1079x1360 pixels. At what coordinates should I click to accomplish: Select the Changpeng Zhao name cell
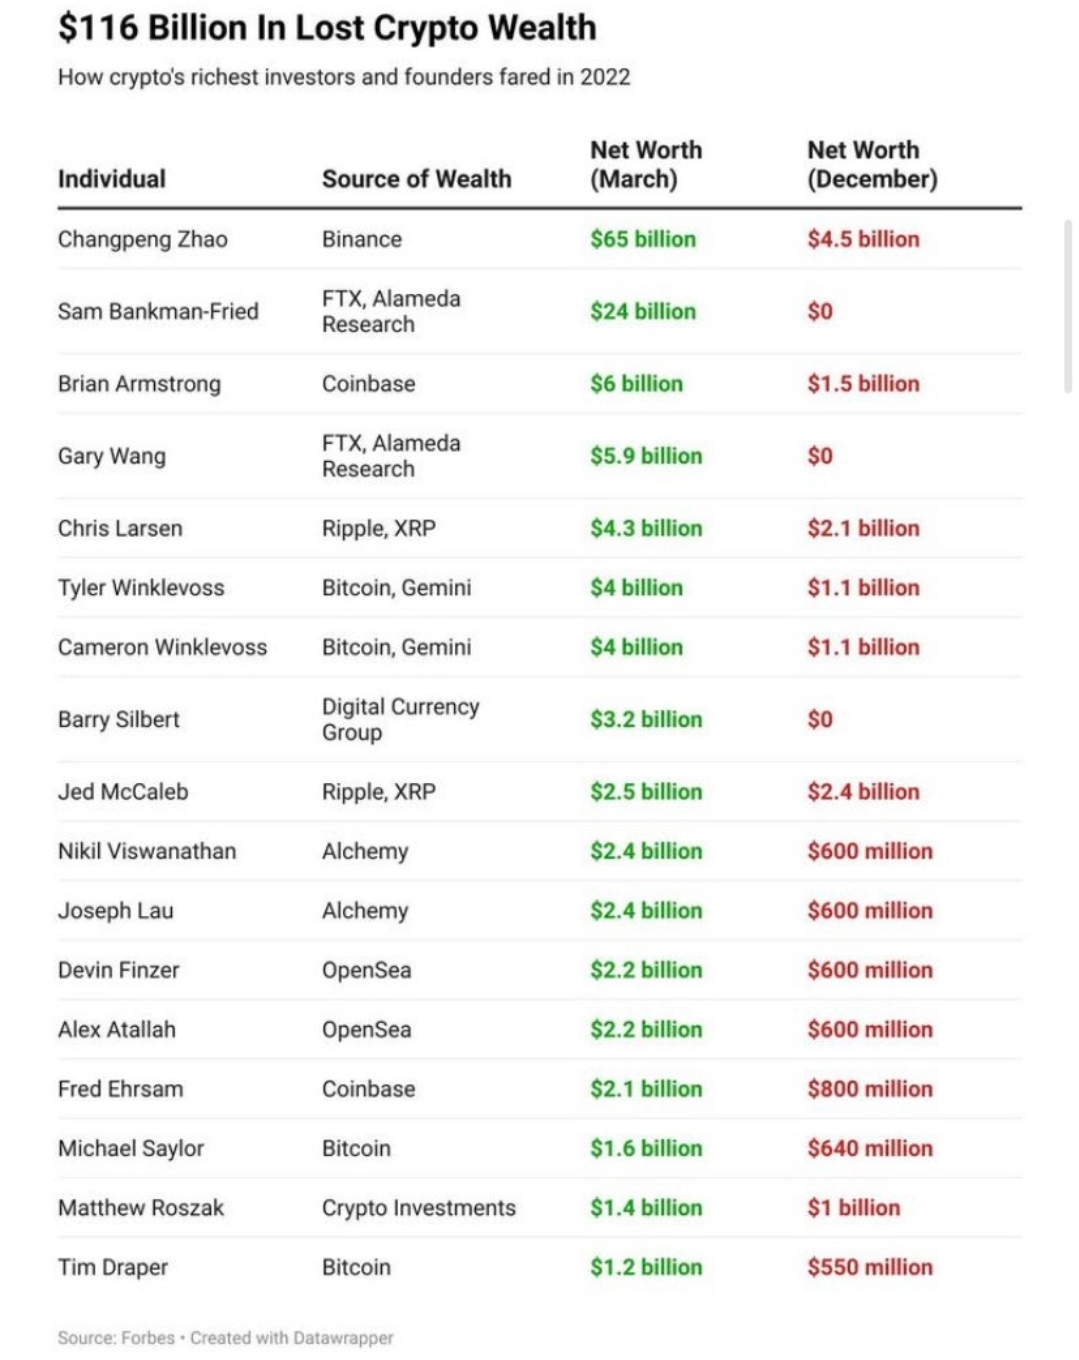(x=143, y=240)
